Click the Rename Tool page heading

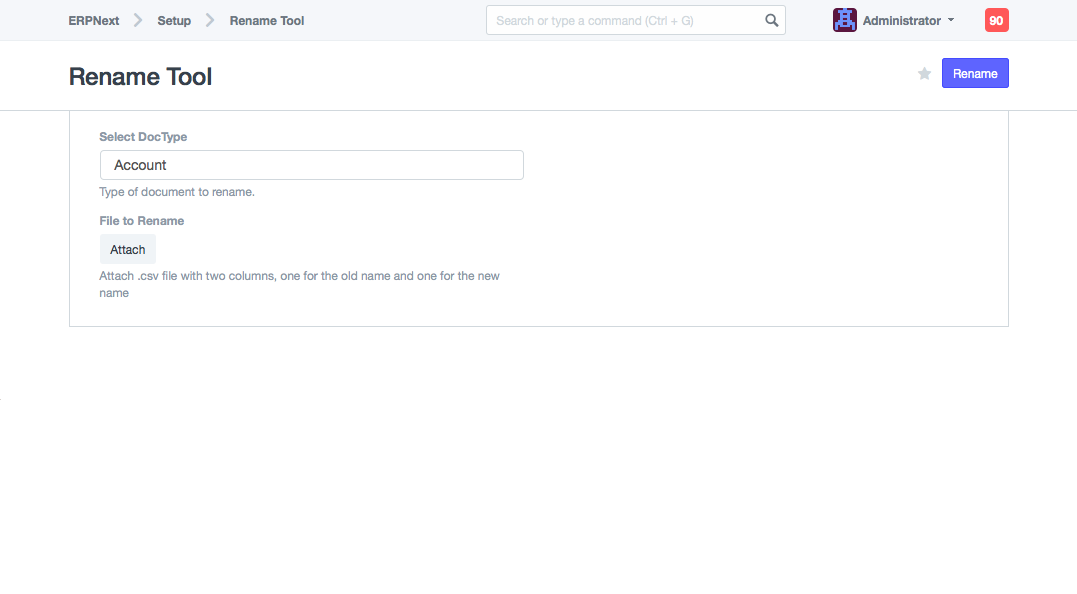point(140,76)
